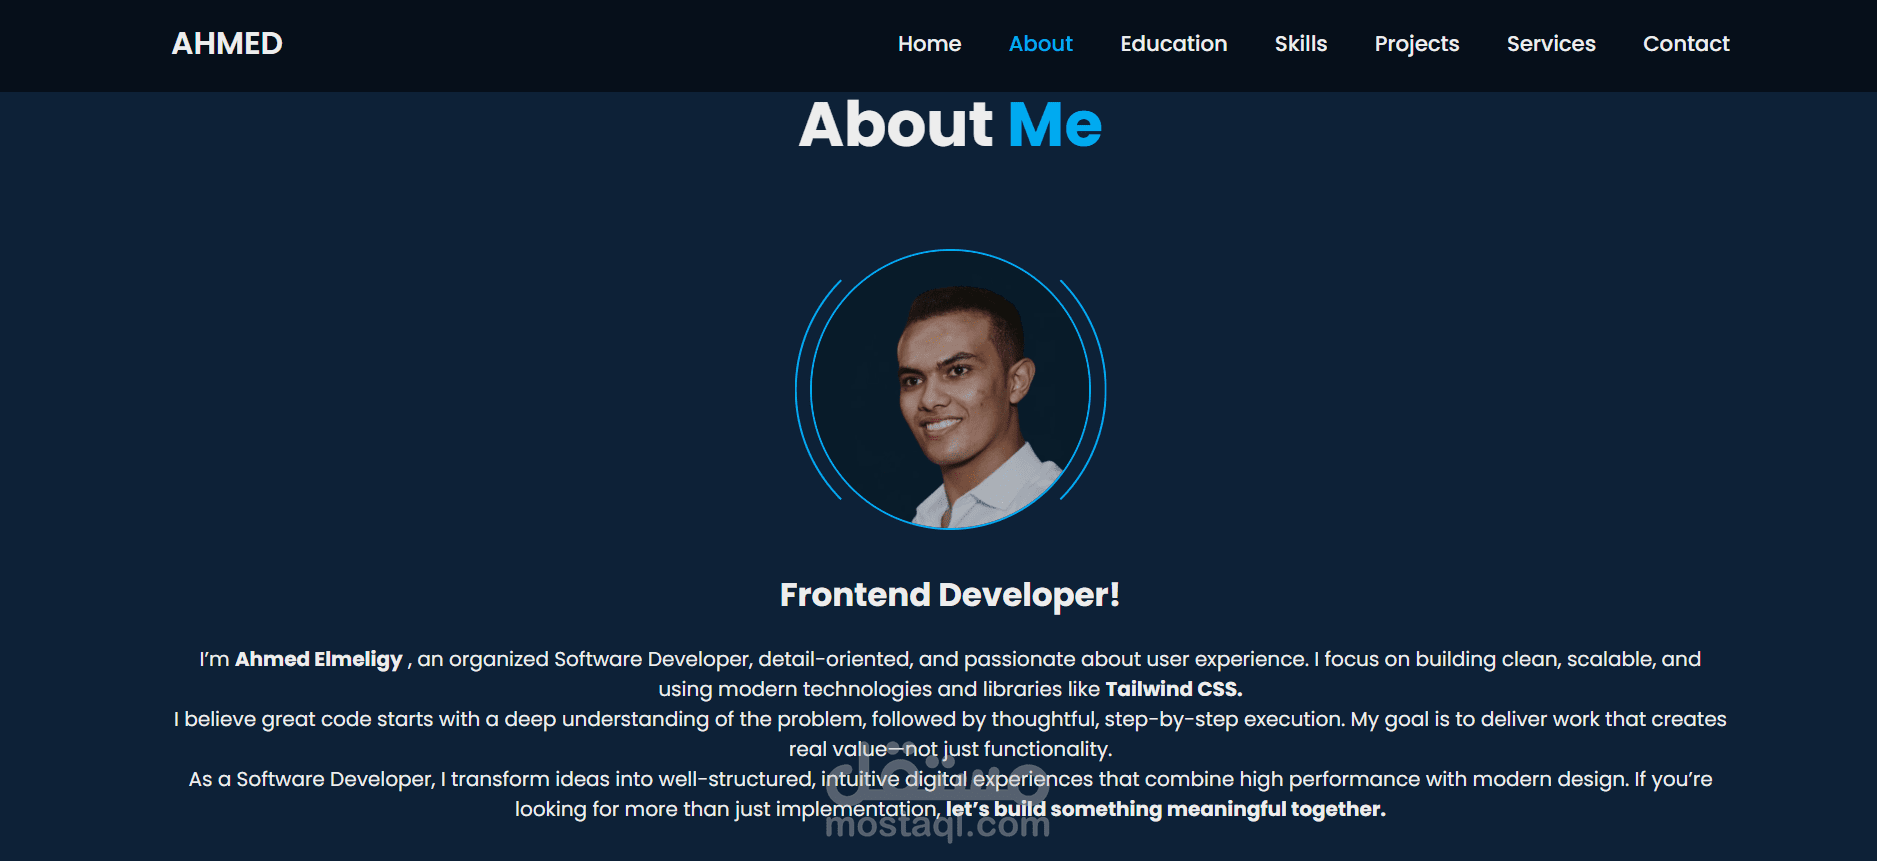The image size is (1877, 861).
Task: Click the AHMED site logo
Action: [227, 44]
